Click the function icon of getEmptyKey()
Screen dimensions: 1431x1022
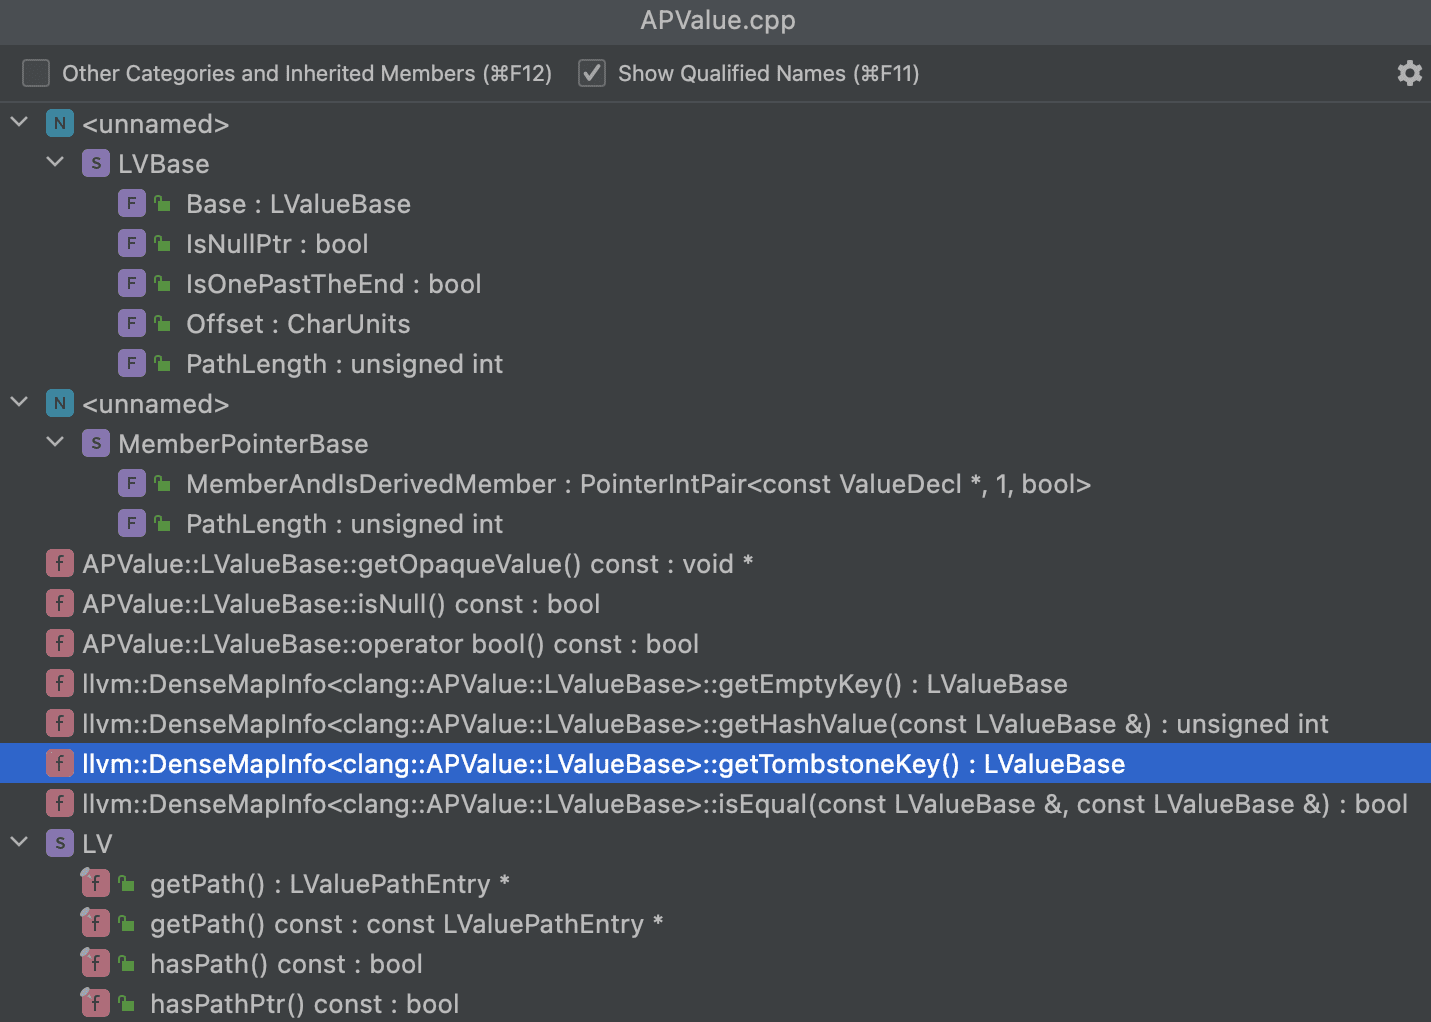click(x=60, y=683)
